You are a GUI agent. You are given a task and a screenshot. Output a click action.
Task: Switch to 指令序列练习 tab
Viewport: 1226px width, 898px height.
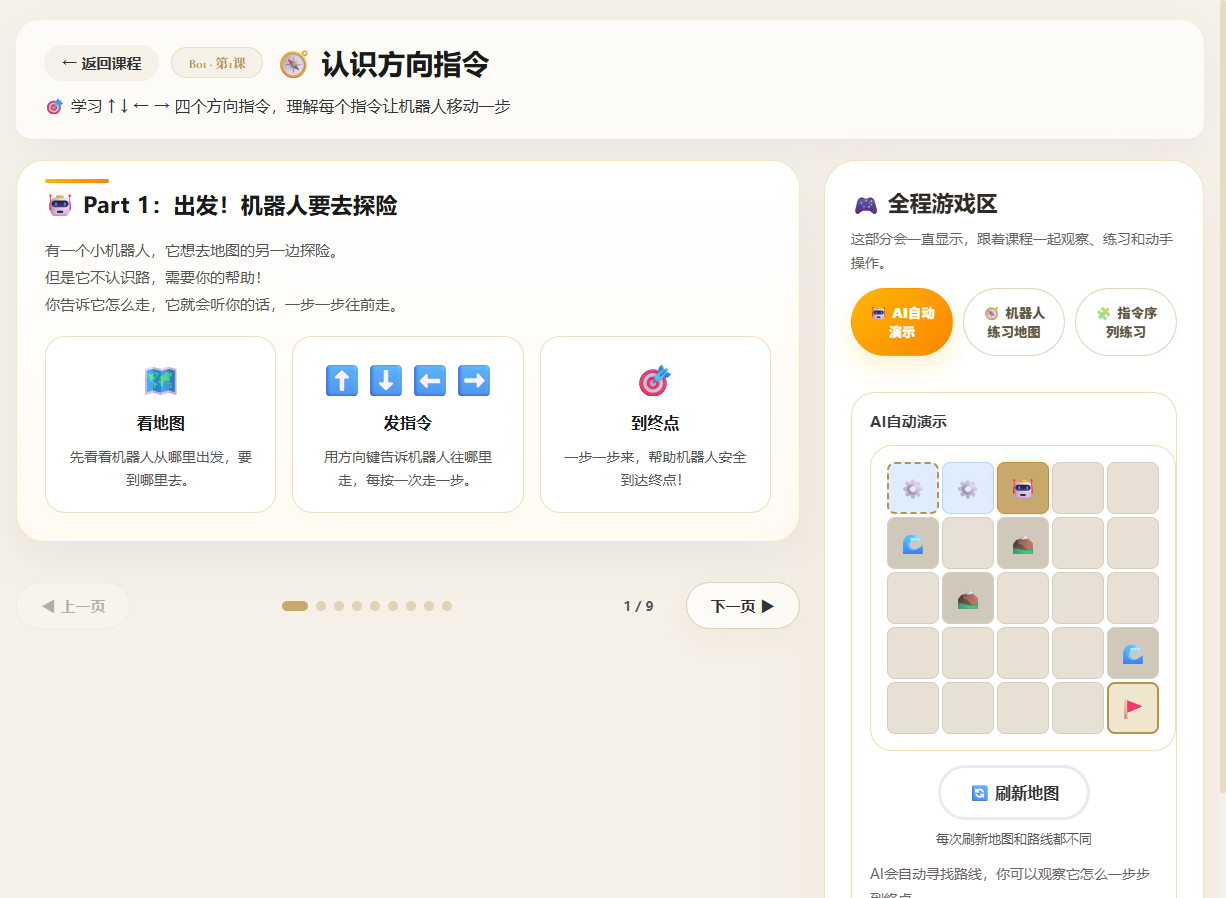click(1126, 322)
